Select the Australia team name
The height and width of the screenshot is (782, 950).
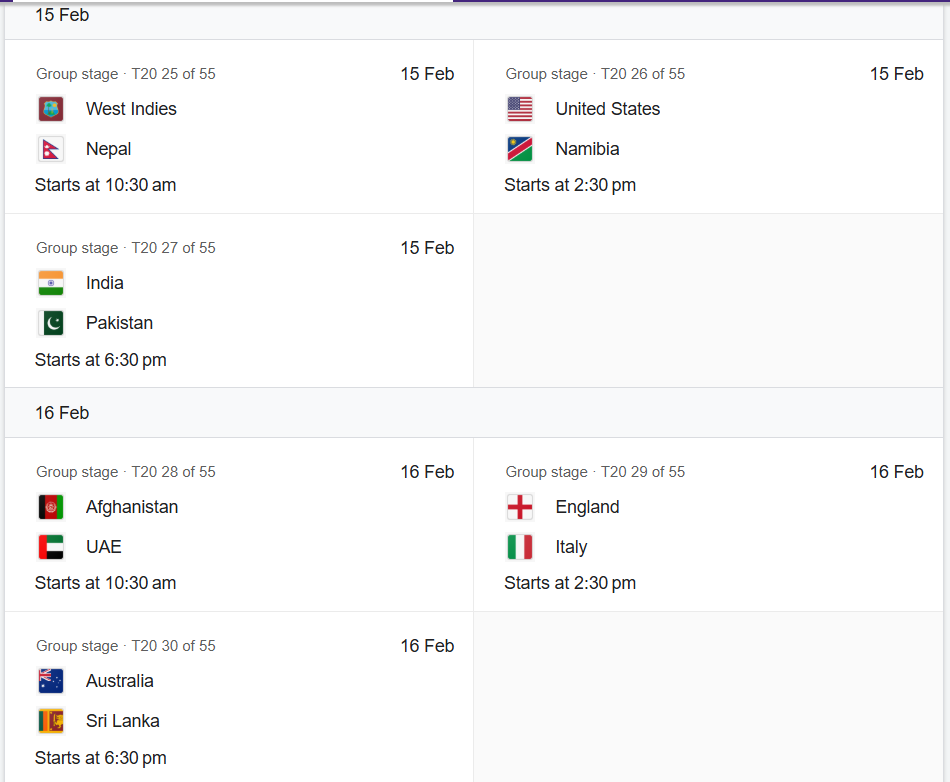pos(120,681)
